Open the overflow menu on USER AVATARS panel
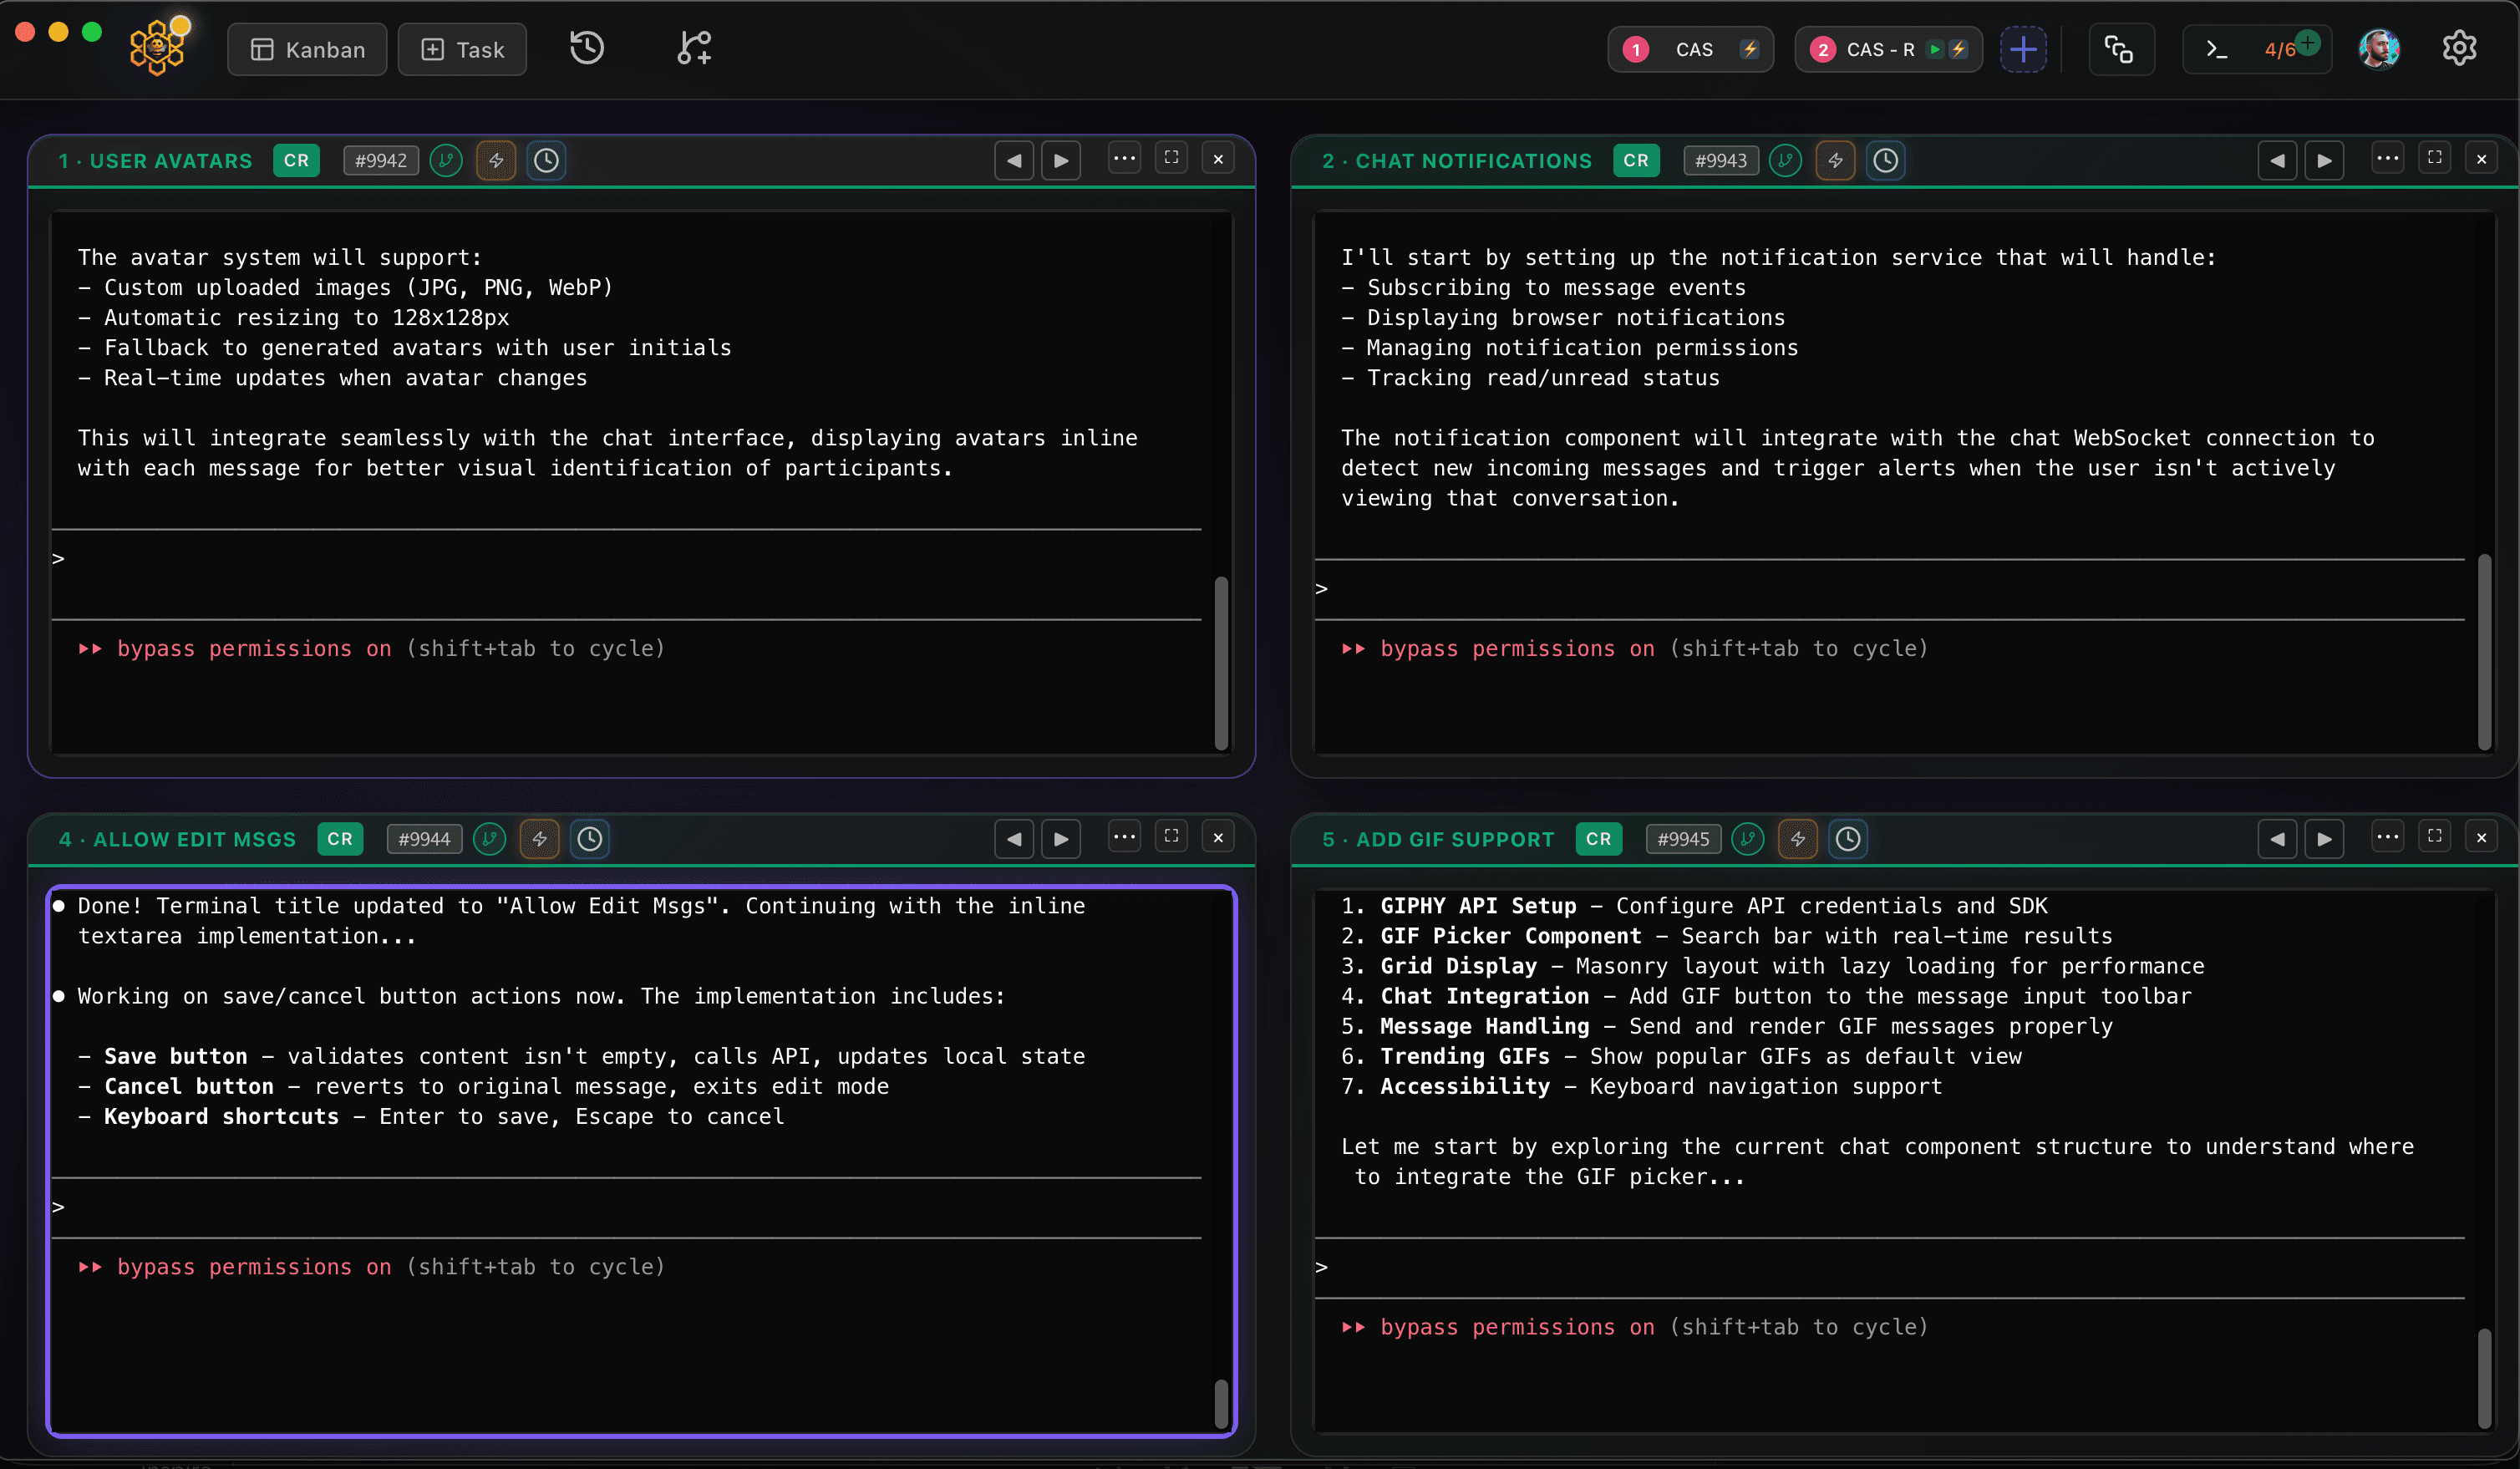2520x1469 pixels. pos(1124,158)
